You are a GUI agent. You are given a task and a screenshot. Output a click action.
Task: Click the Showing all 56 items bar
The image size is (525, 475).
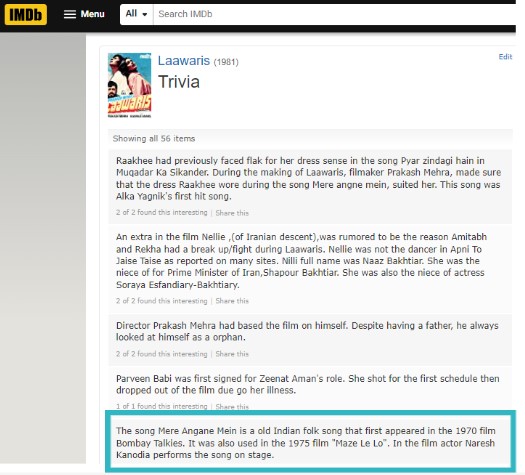tap(310, 139)
